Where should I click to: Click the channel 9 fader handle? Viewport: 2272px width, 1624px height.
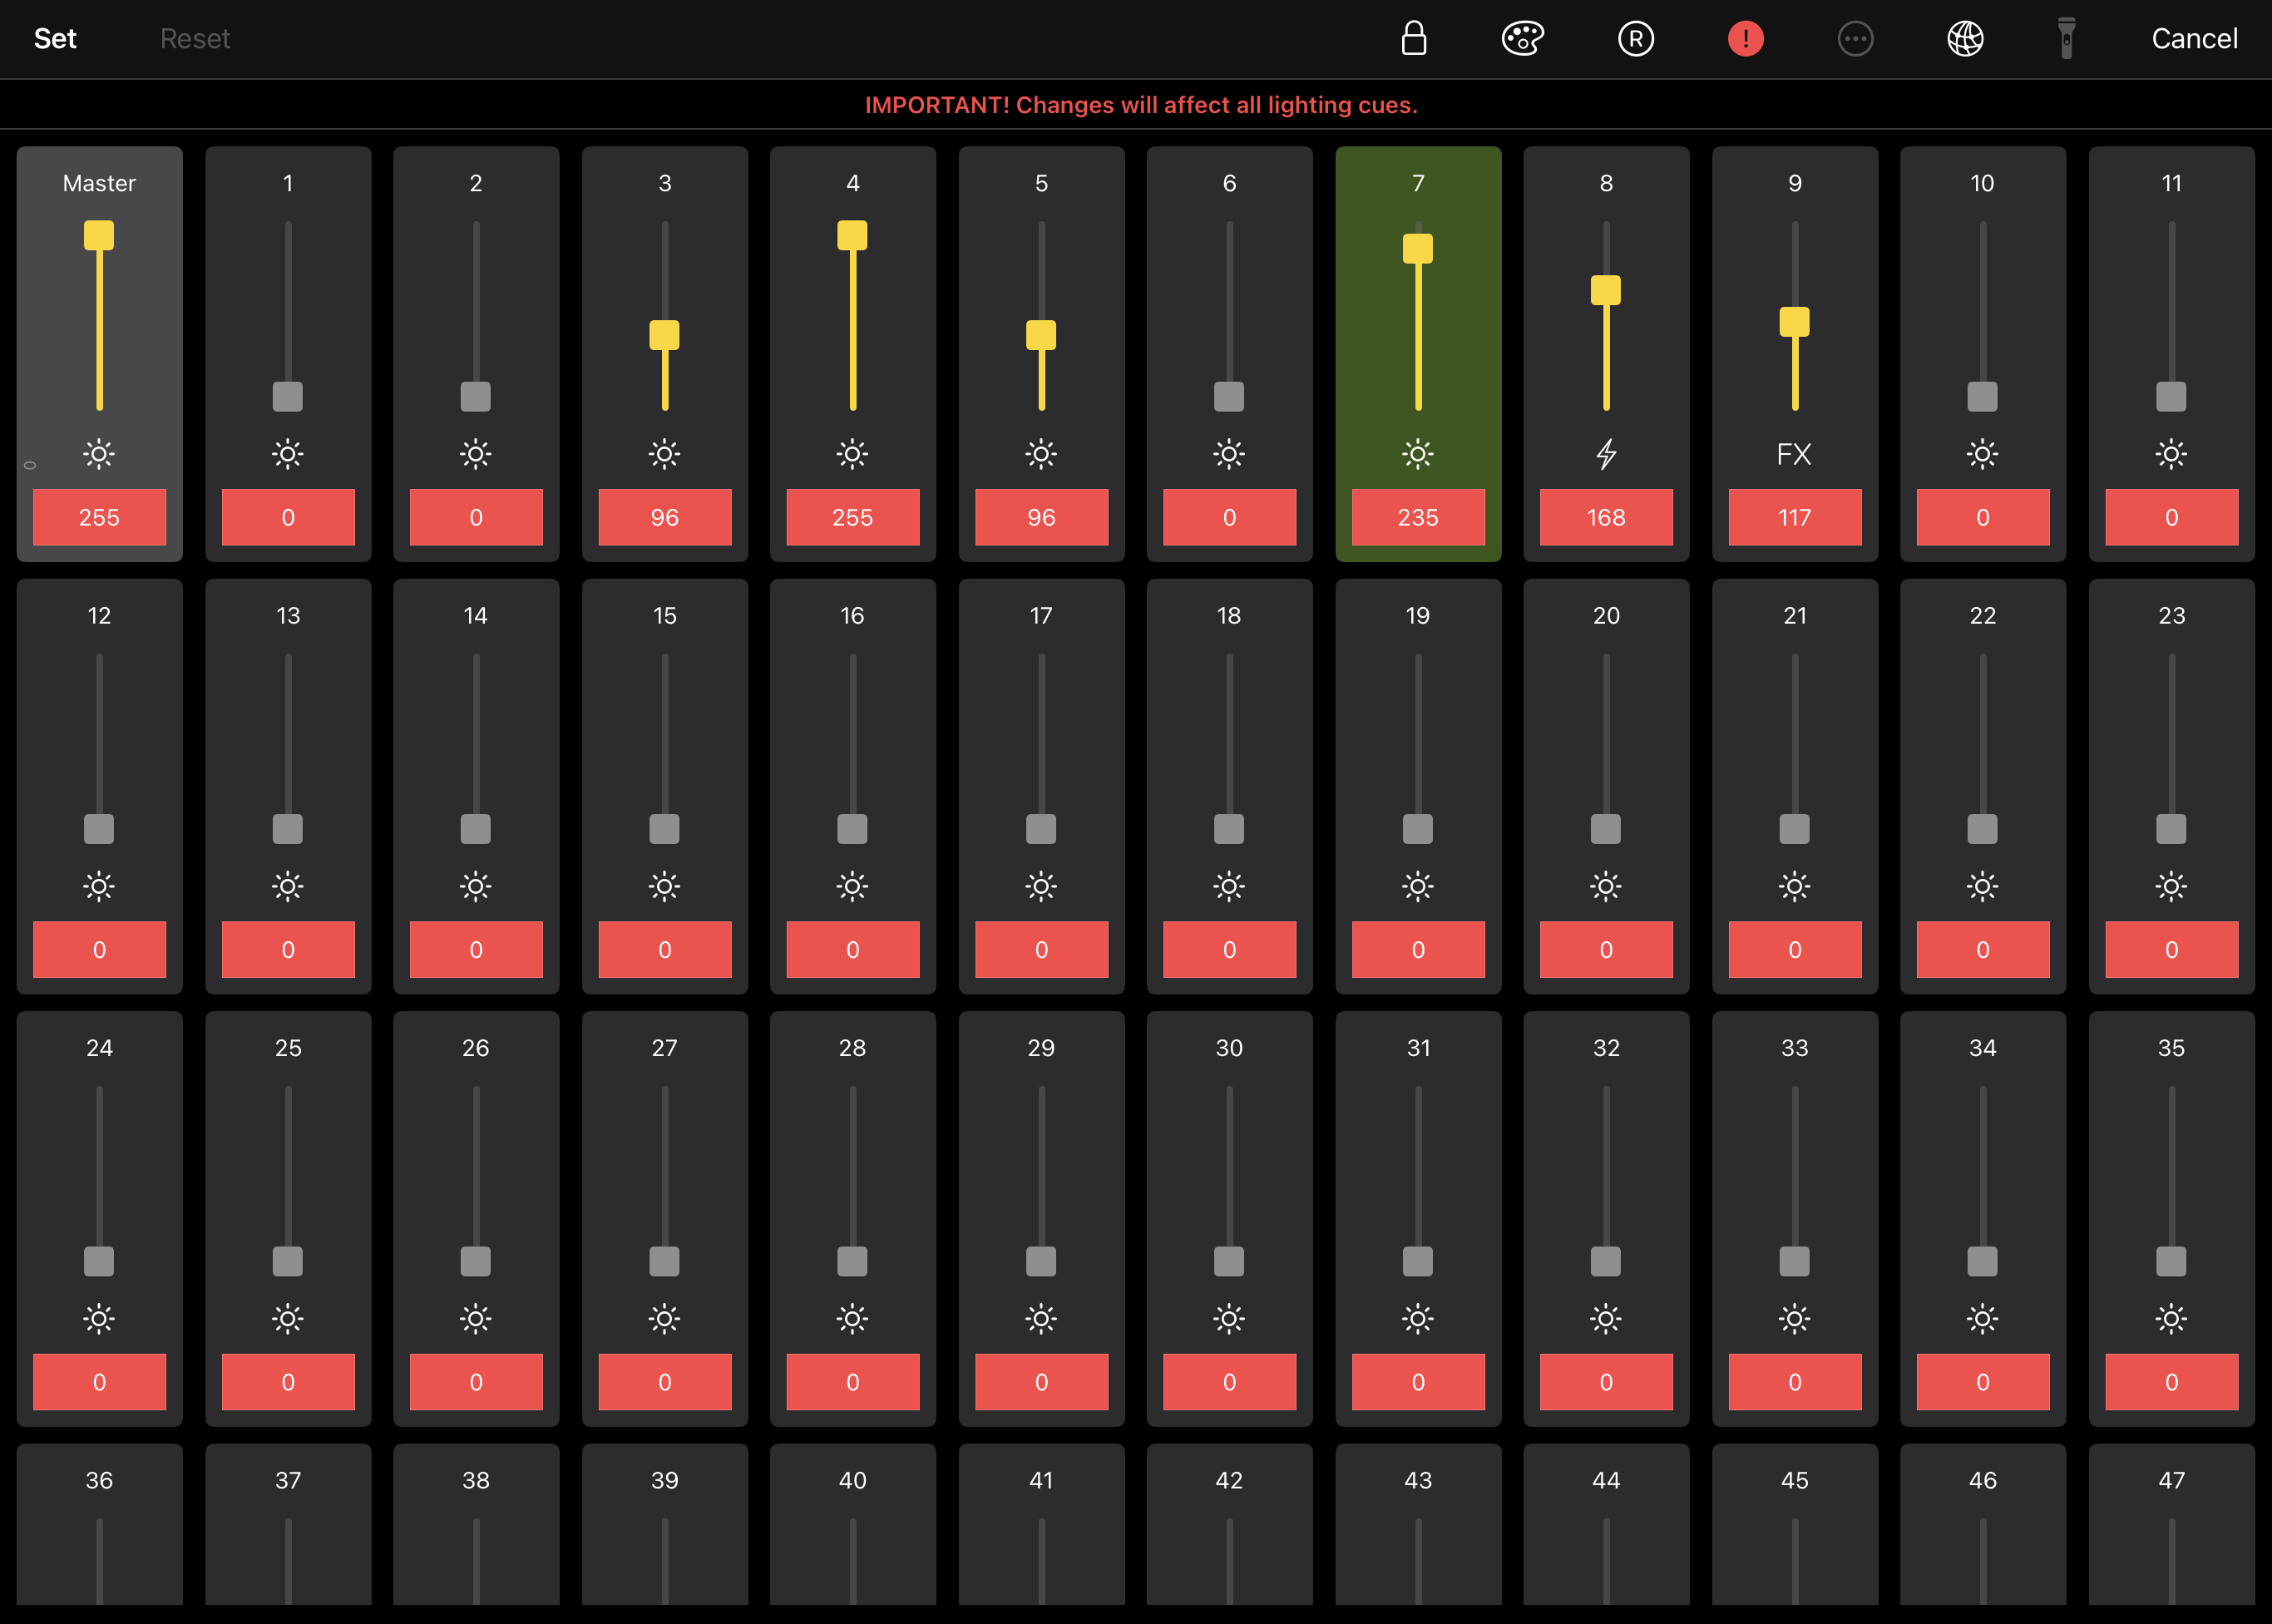[x=1794, y=322]
